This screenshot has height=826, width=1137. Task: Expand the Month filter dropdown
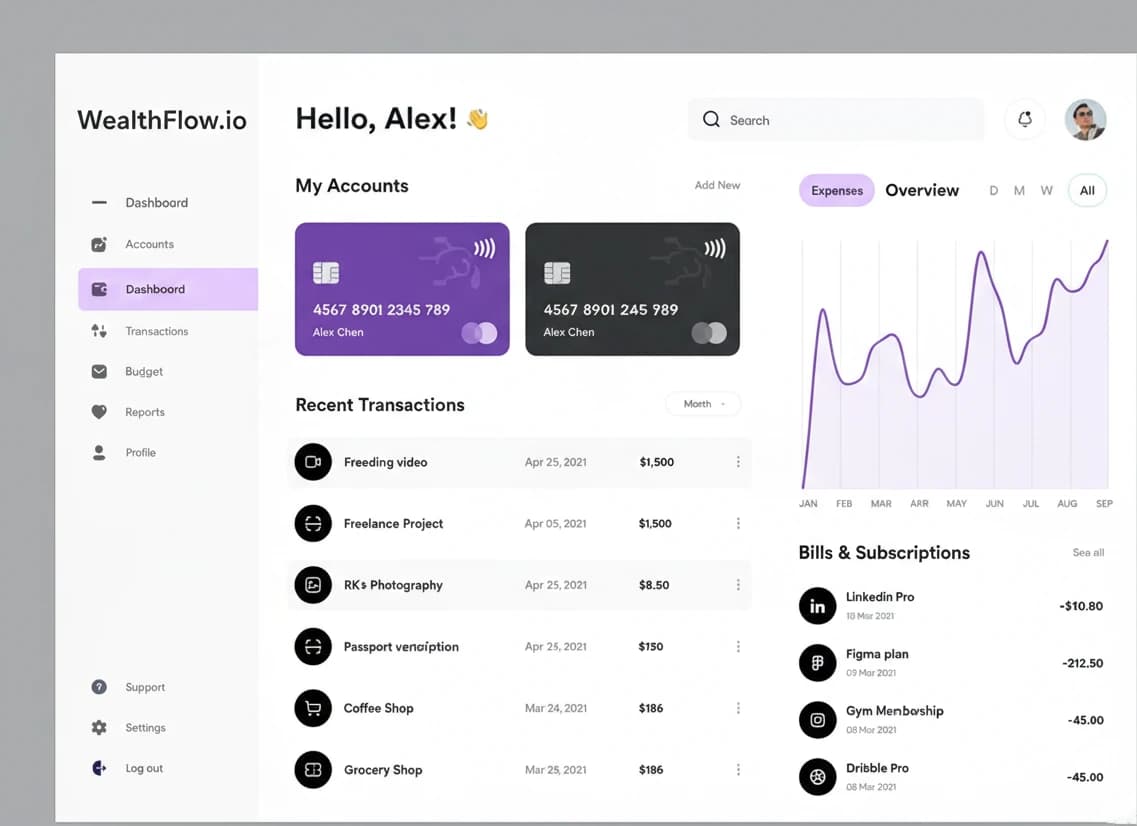click(x=703, y=404)
